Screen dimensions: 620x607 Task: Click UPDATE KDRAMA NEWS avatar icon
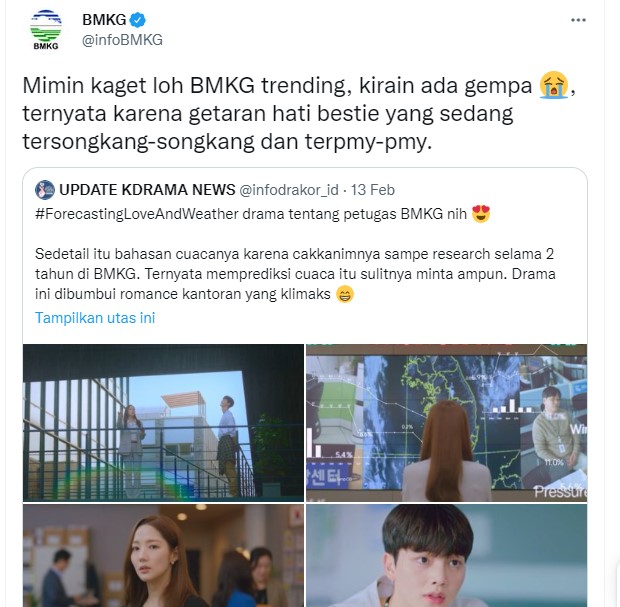45,190
